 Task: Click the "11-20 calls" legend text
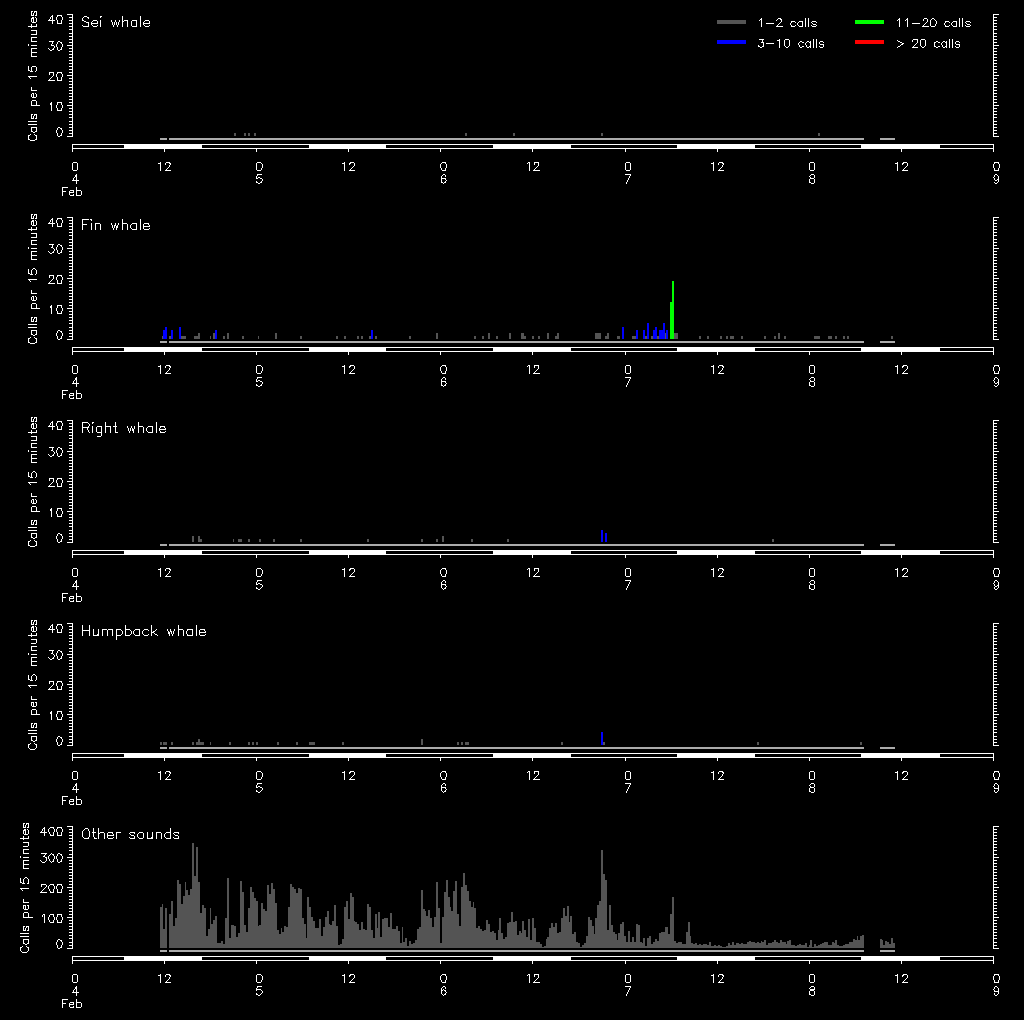click(x=933, y=23)
